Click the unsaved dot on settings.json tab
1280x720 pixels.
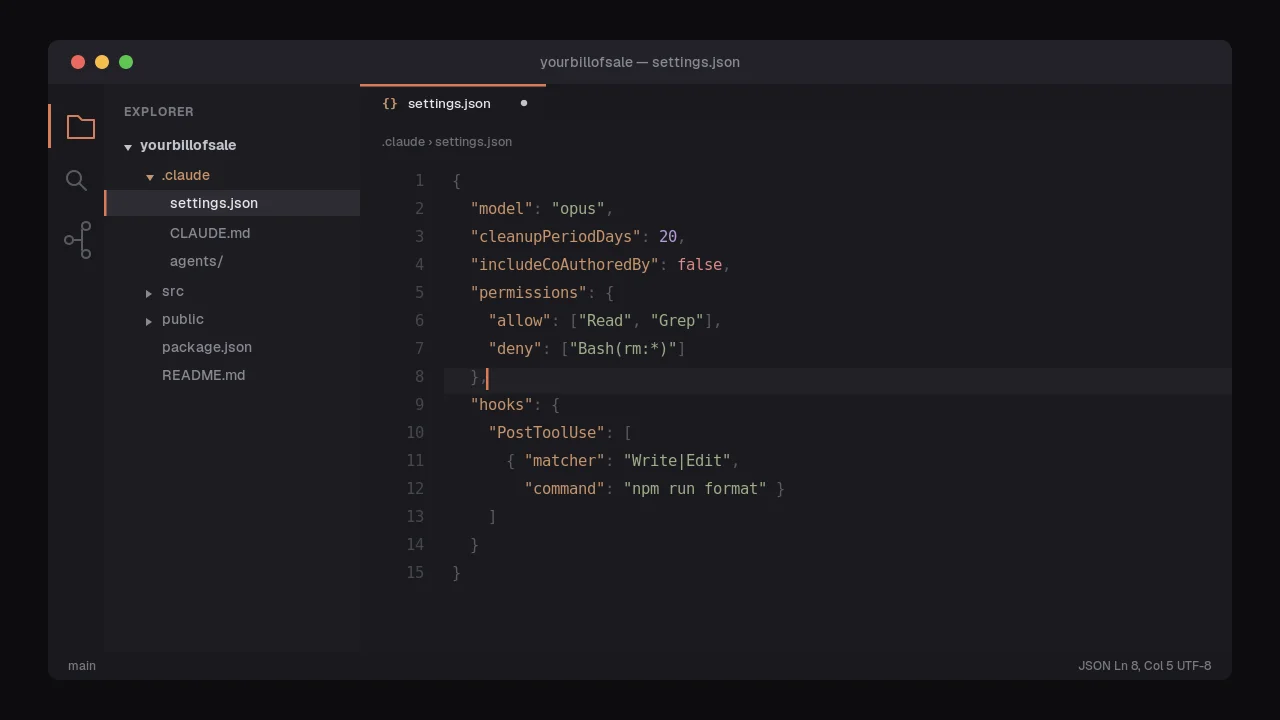point(523,103)
